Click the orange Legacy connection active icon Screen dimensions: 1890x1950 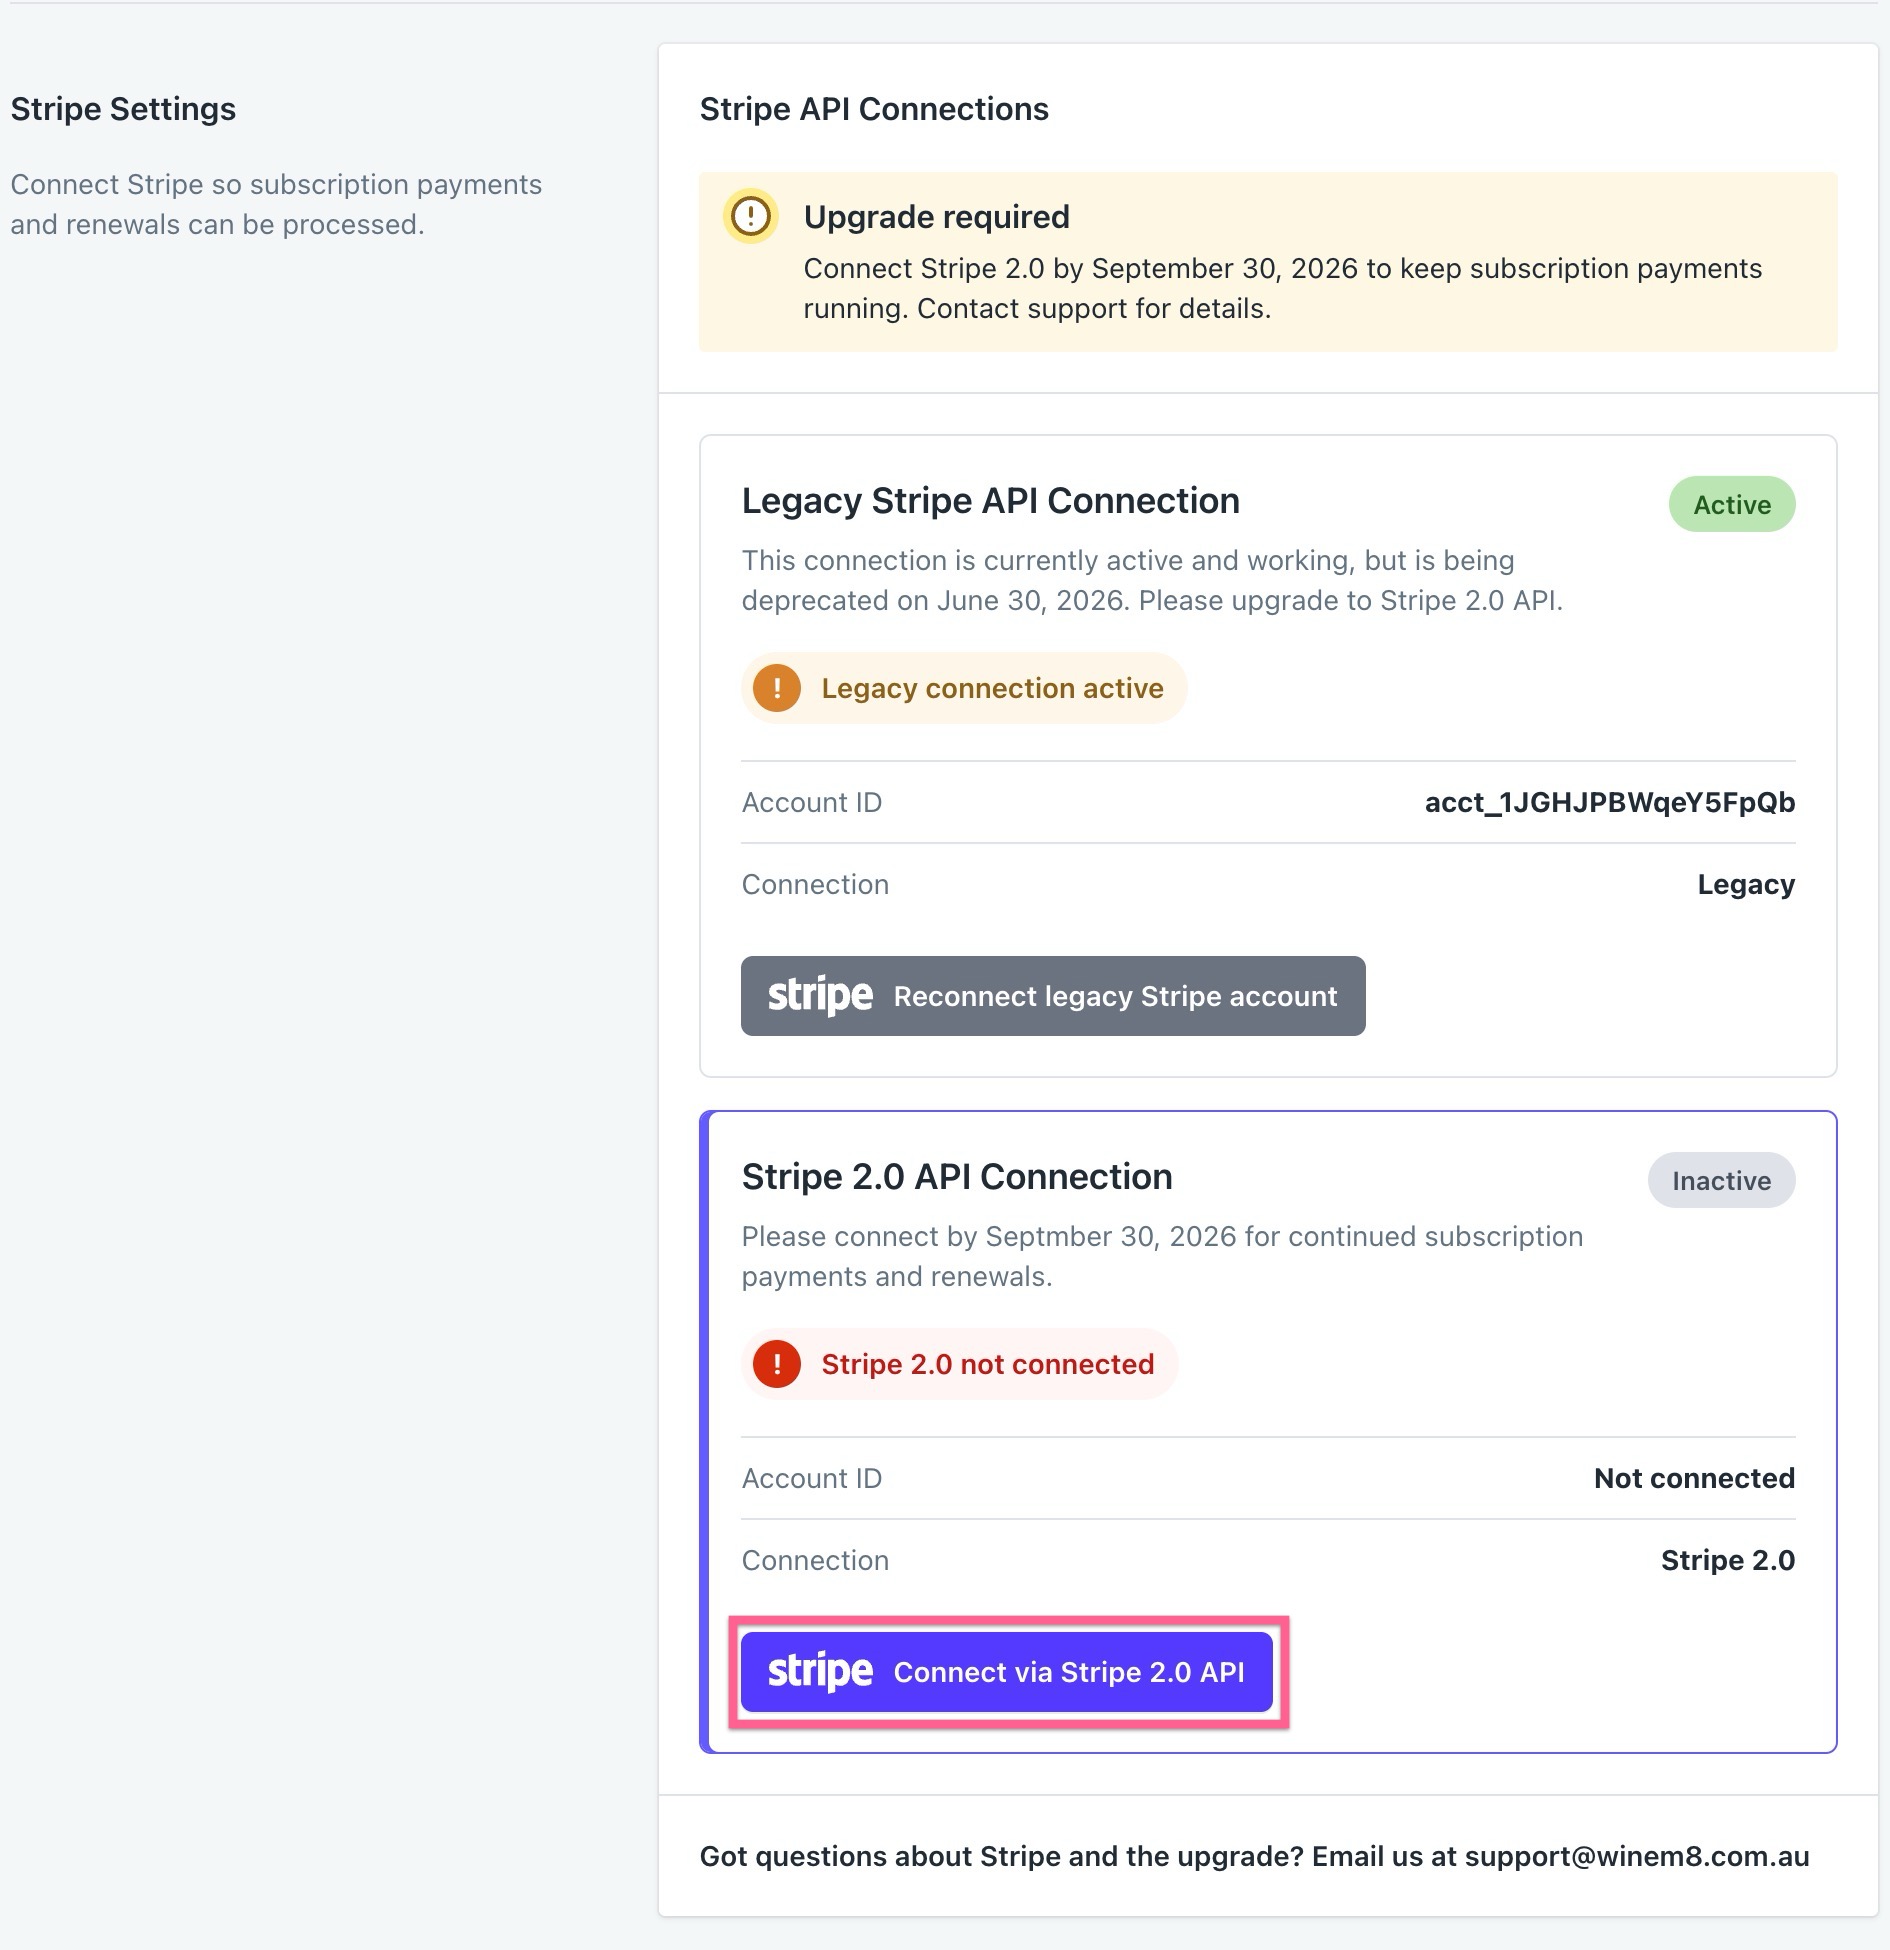[777, 688]
